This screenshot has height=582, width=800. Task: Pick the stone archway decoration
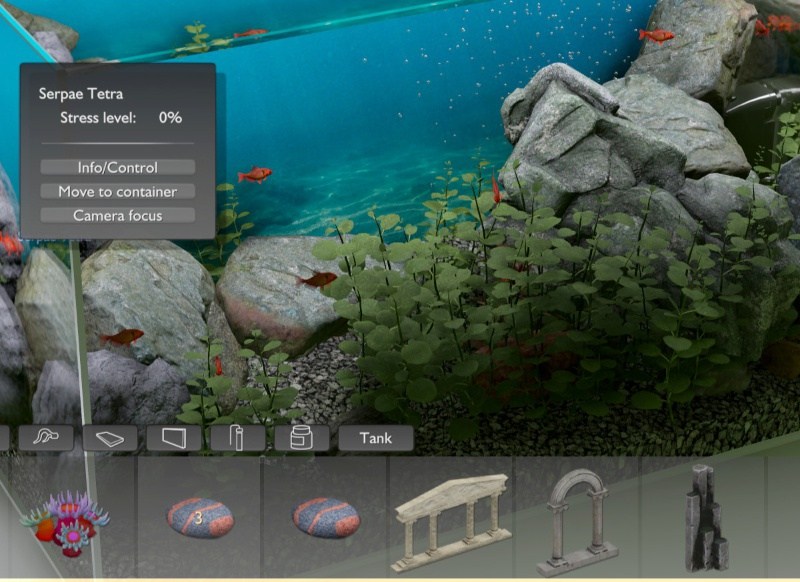[579, 522]
